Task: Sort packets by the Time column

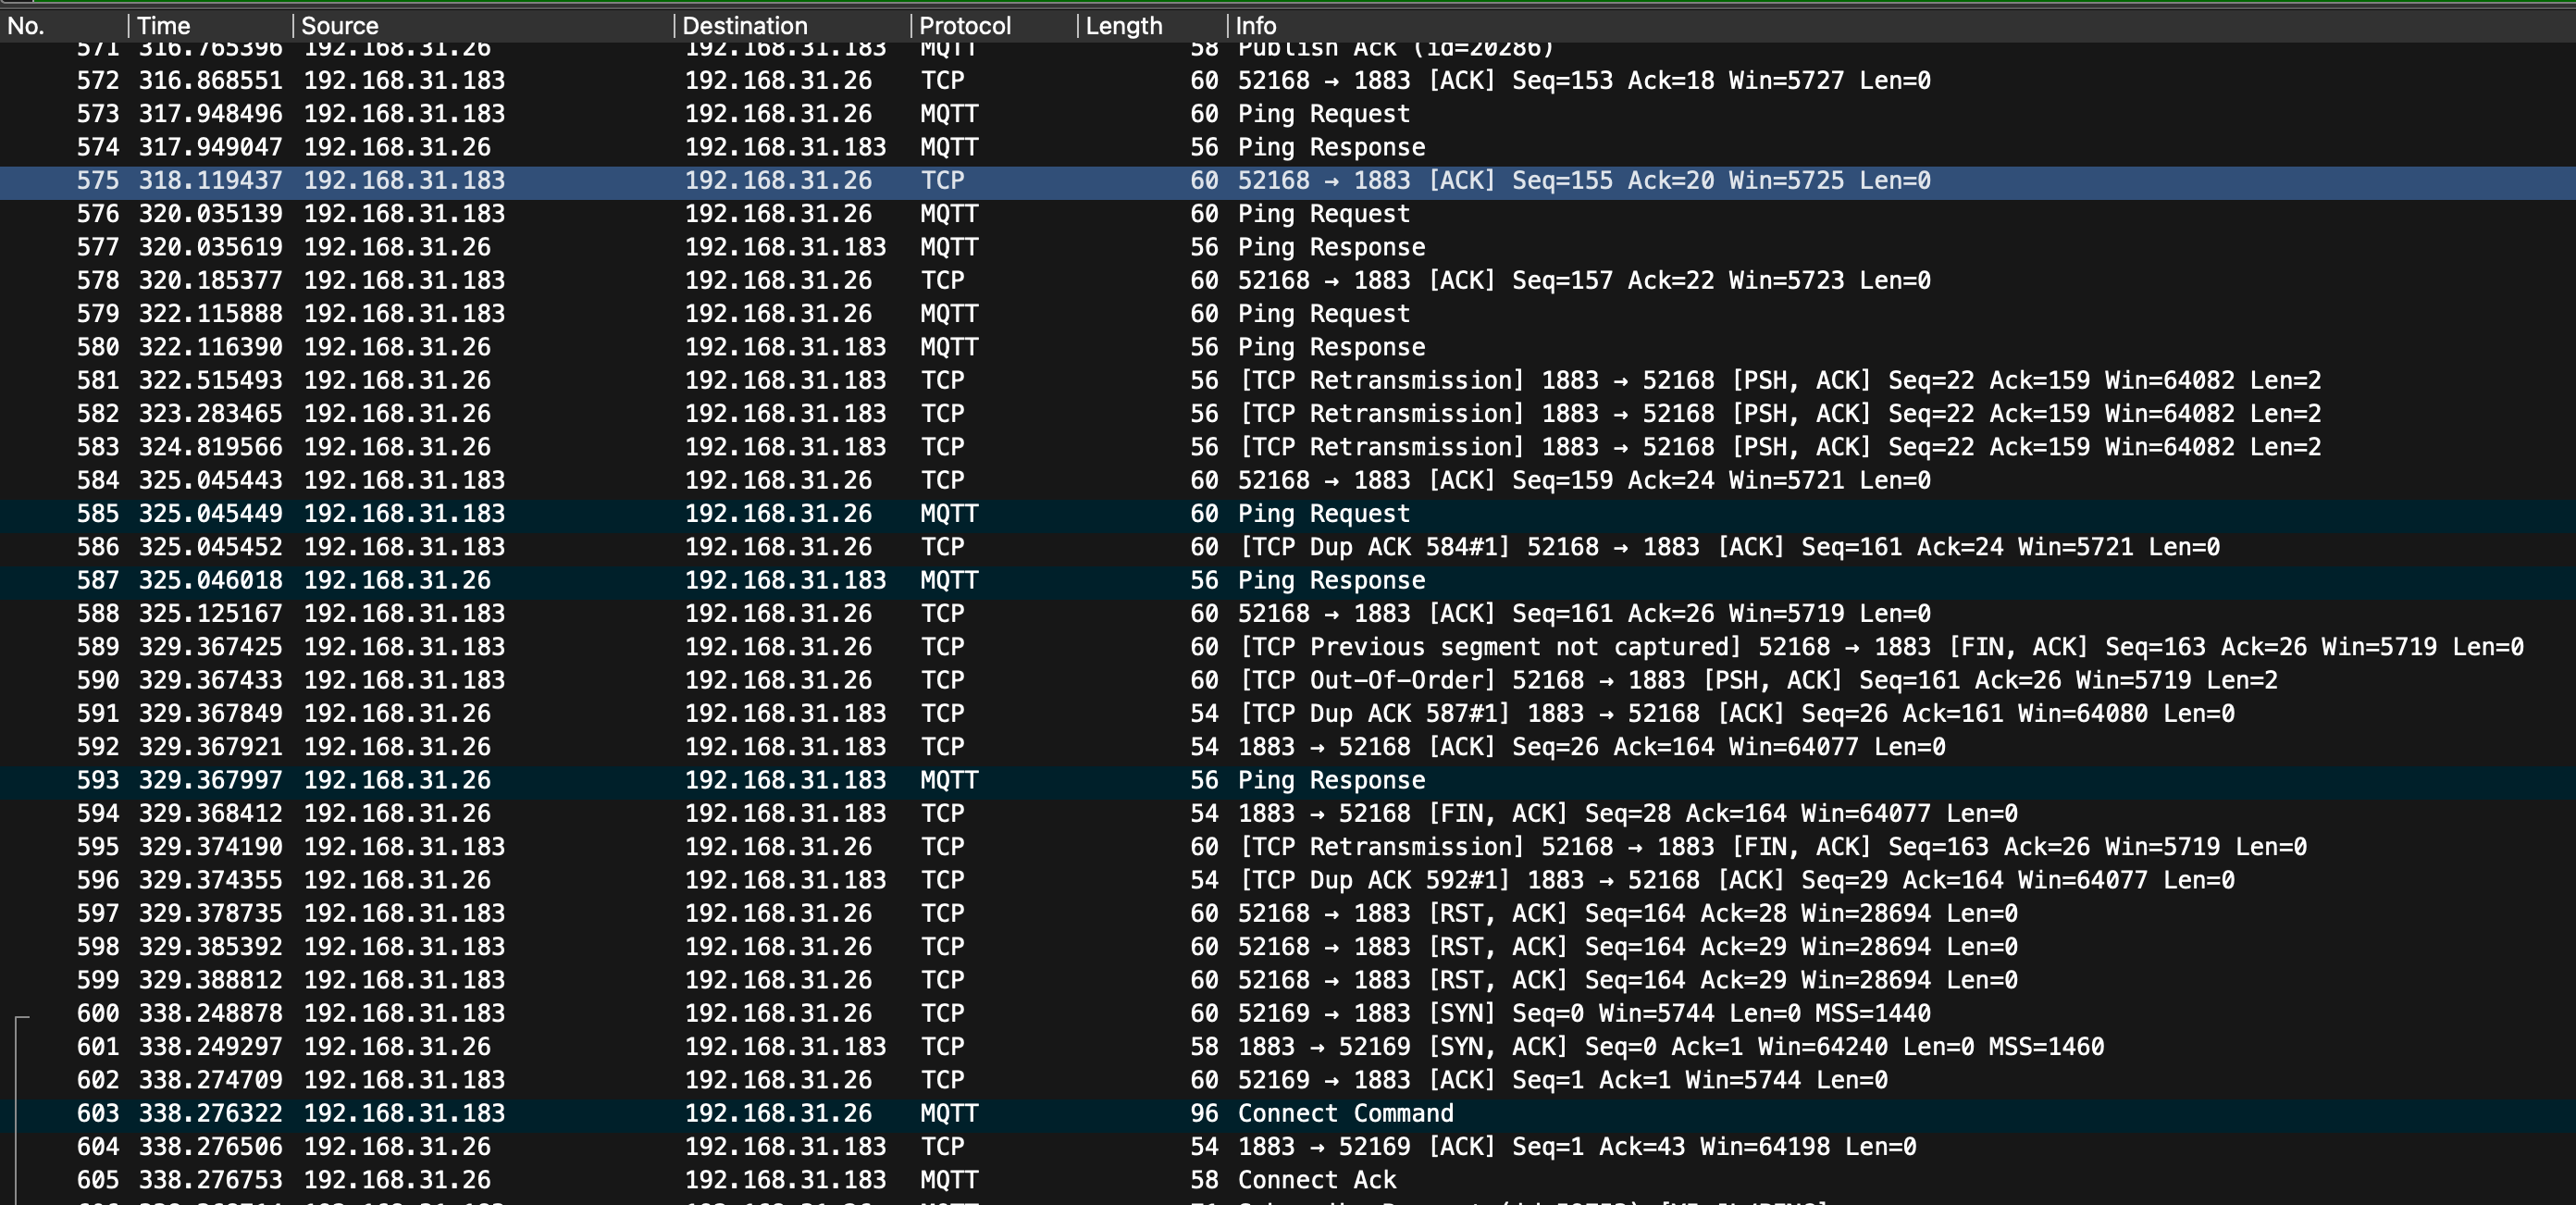Action: point(165,25)
